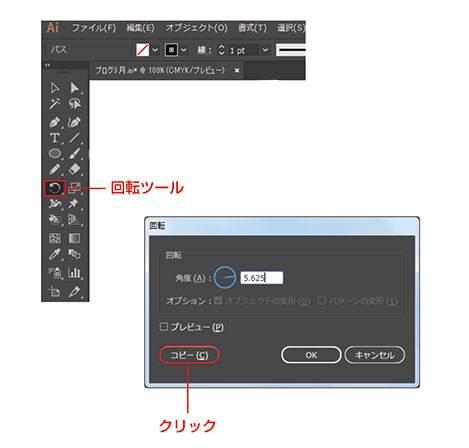This screenshot has height=448, width=469.
Task: Select the Rotate tool in toolbar
Action: [x=54, y=188]
